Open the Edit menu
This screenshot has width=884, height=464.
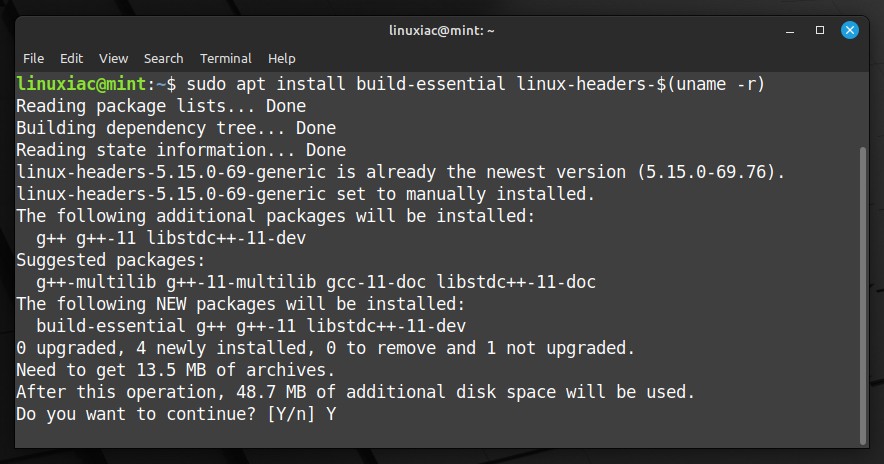pyautogui.click(x=71, y=59)
